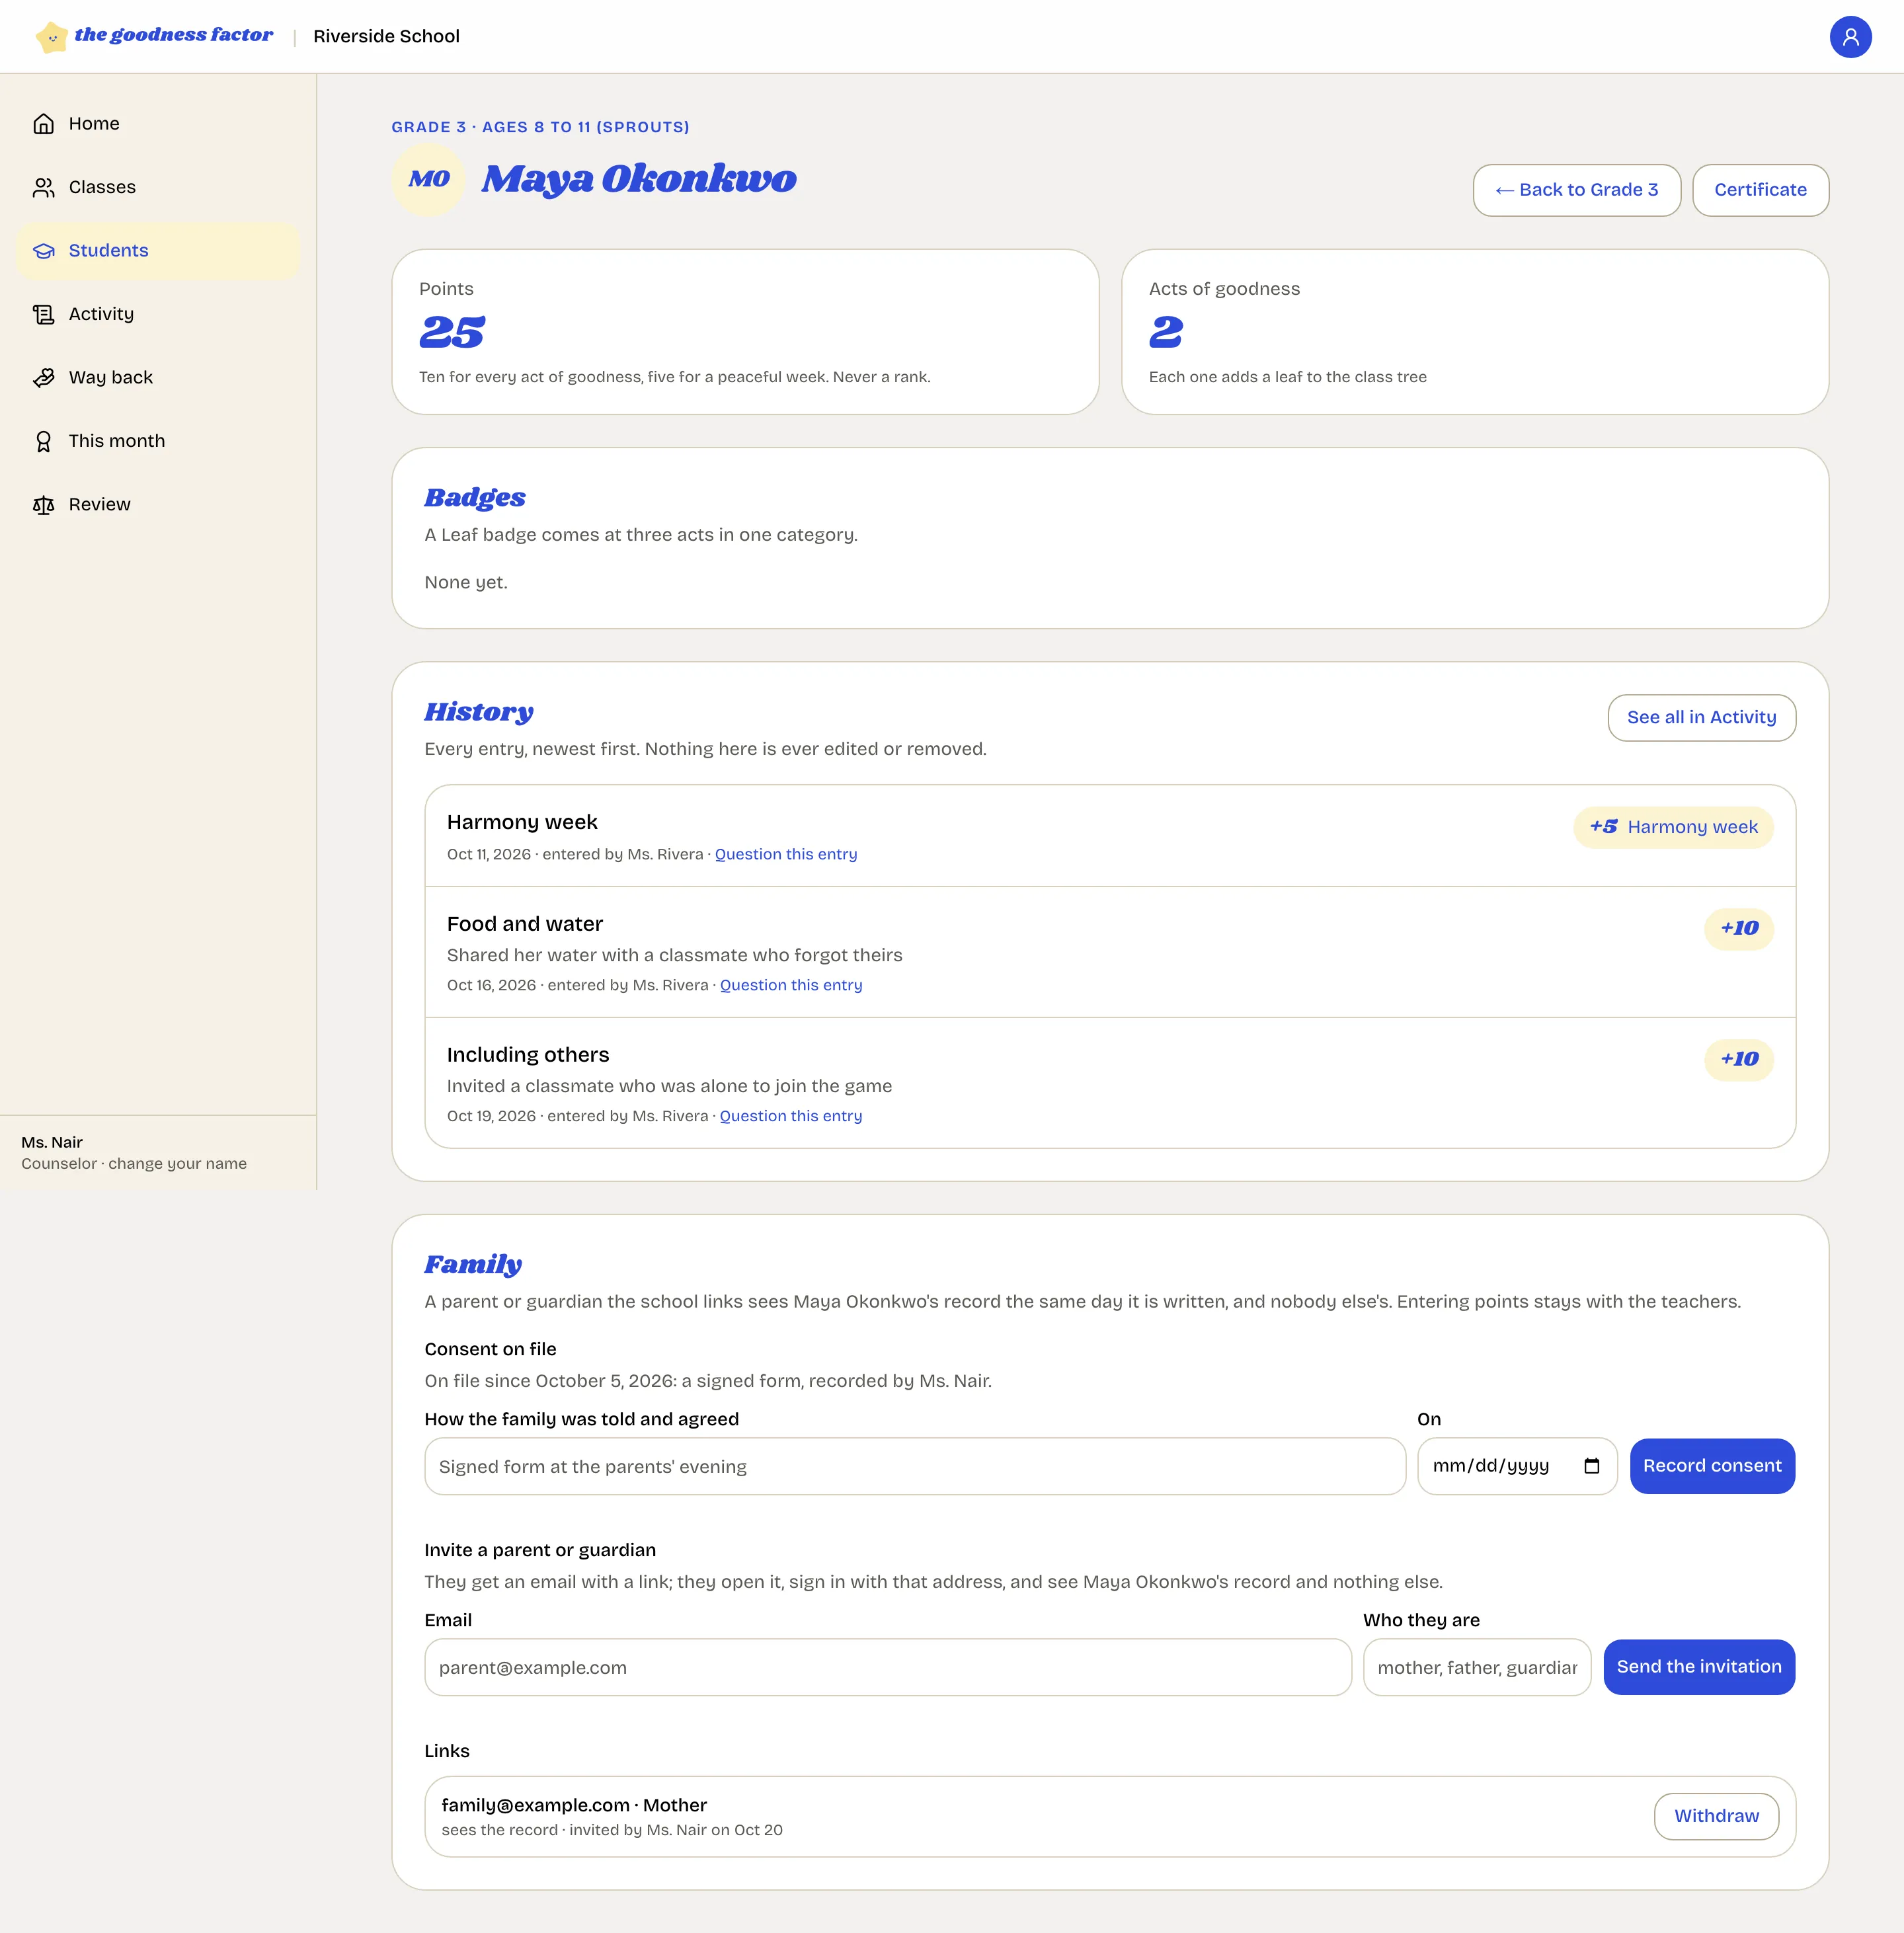Viewport: 1904px width, 1933px height.
Task: Open the Home menu item
Action: point(157,124)
